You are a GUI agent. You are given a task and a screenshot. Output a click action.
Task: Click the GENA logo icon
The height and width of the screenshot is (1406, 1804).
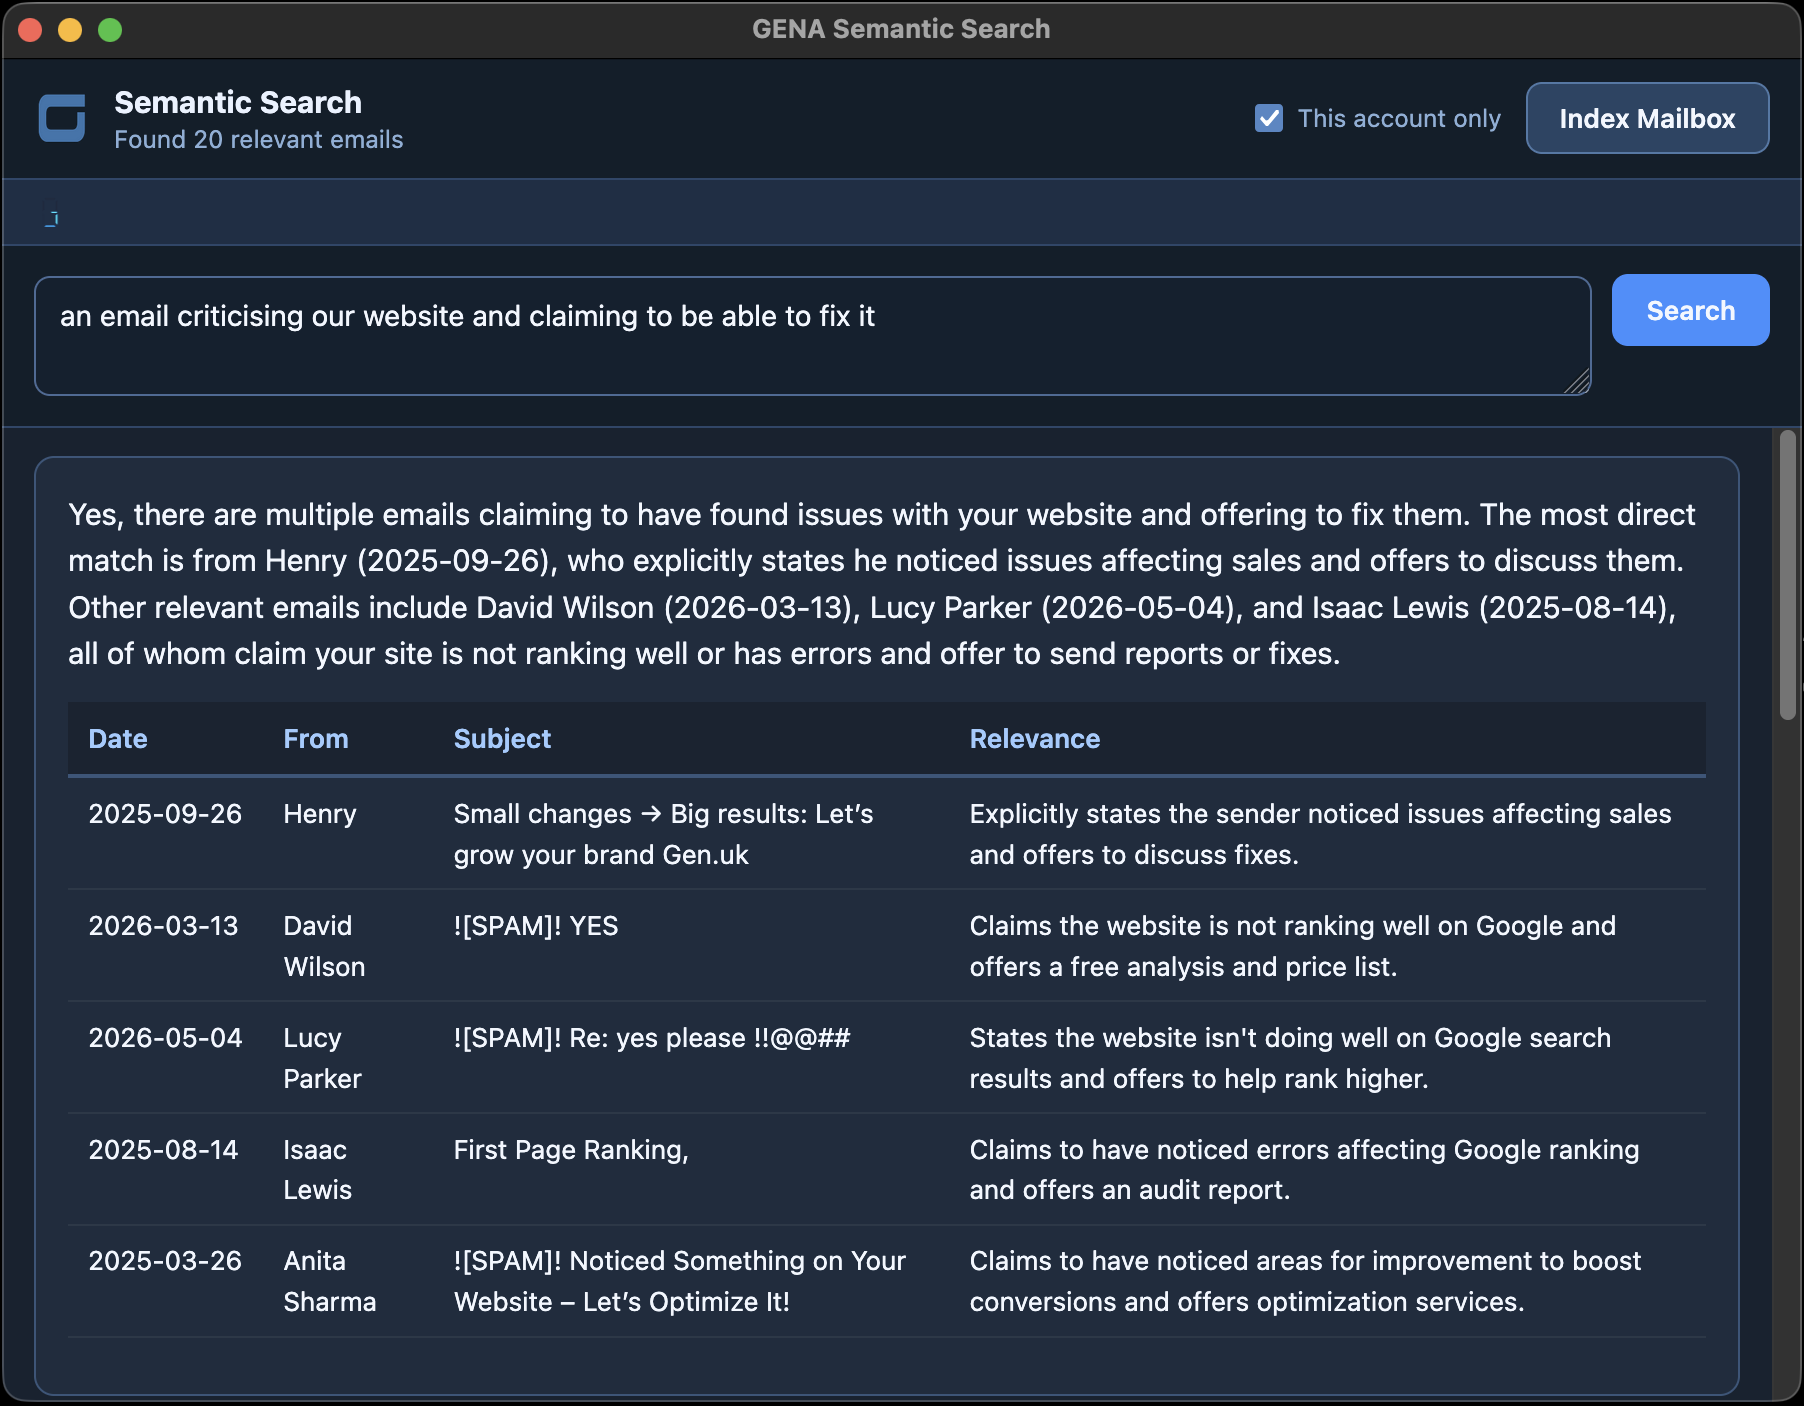pos(62,118)
